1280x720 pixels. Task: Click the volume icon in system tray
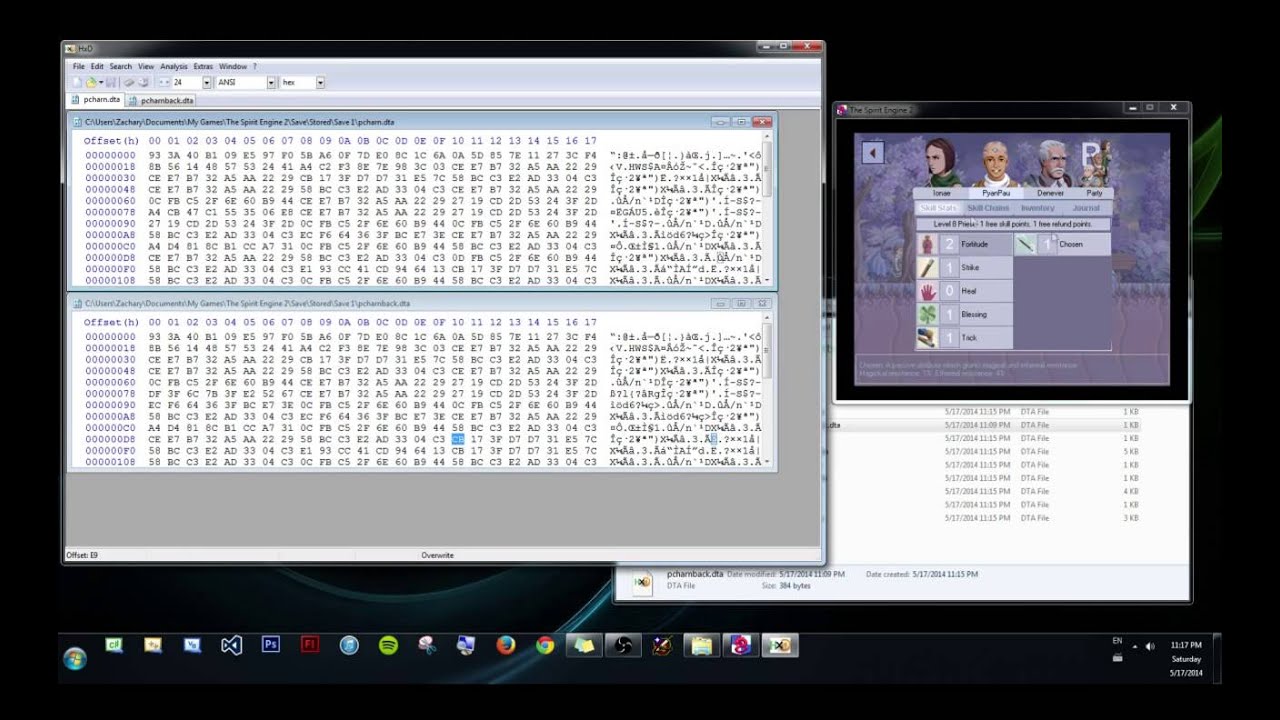[x=1150, y=646]
